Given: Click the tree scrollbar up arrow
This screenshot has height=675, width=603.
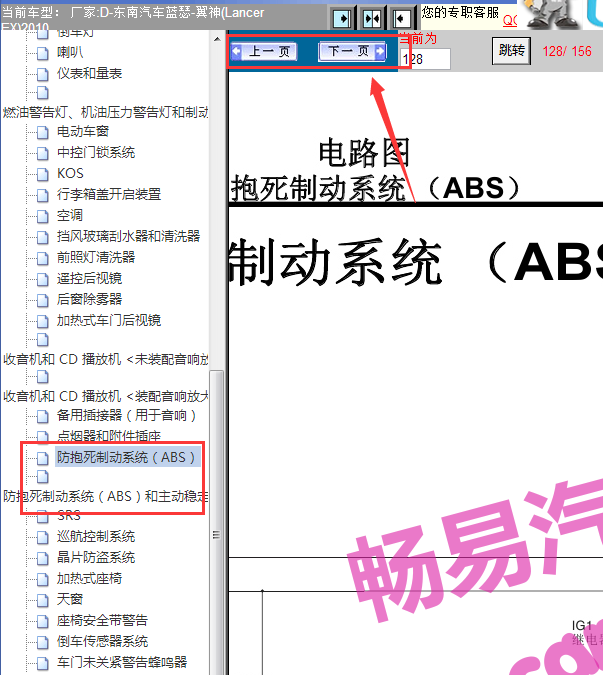Looking at the screenshot, I should pos(216,39).
